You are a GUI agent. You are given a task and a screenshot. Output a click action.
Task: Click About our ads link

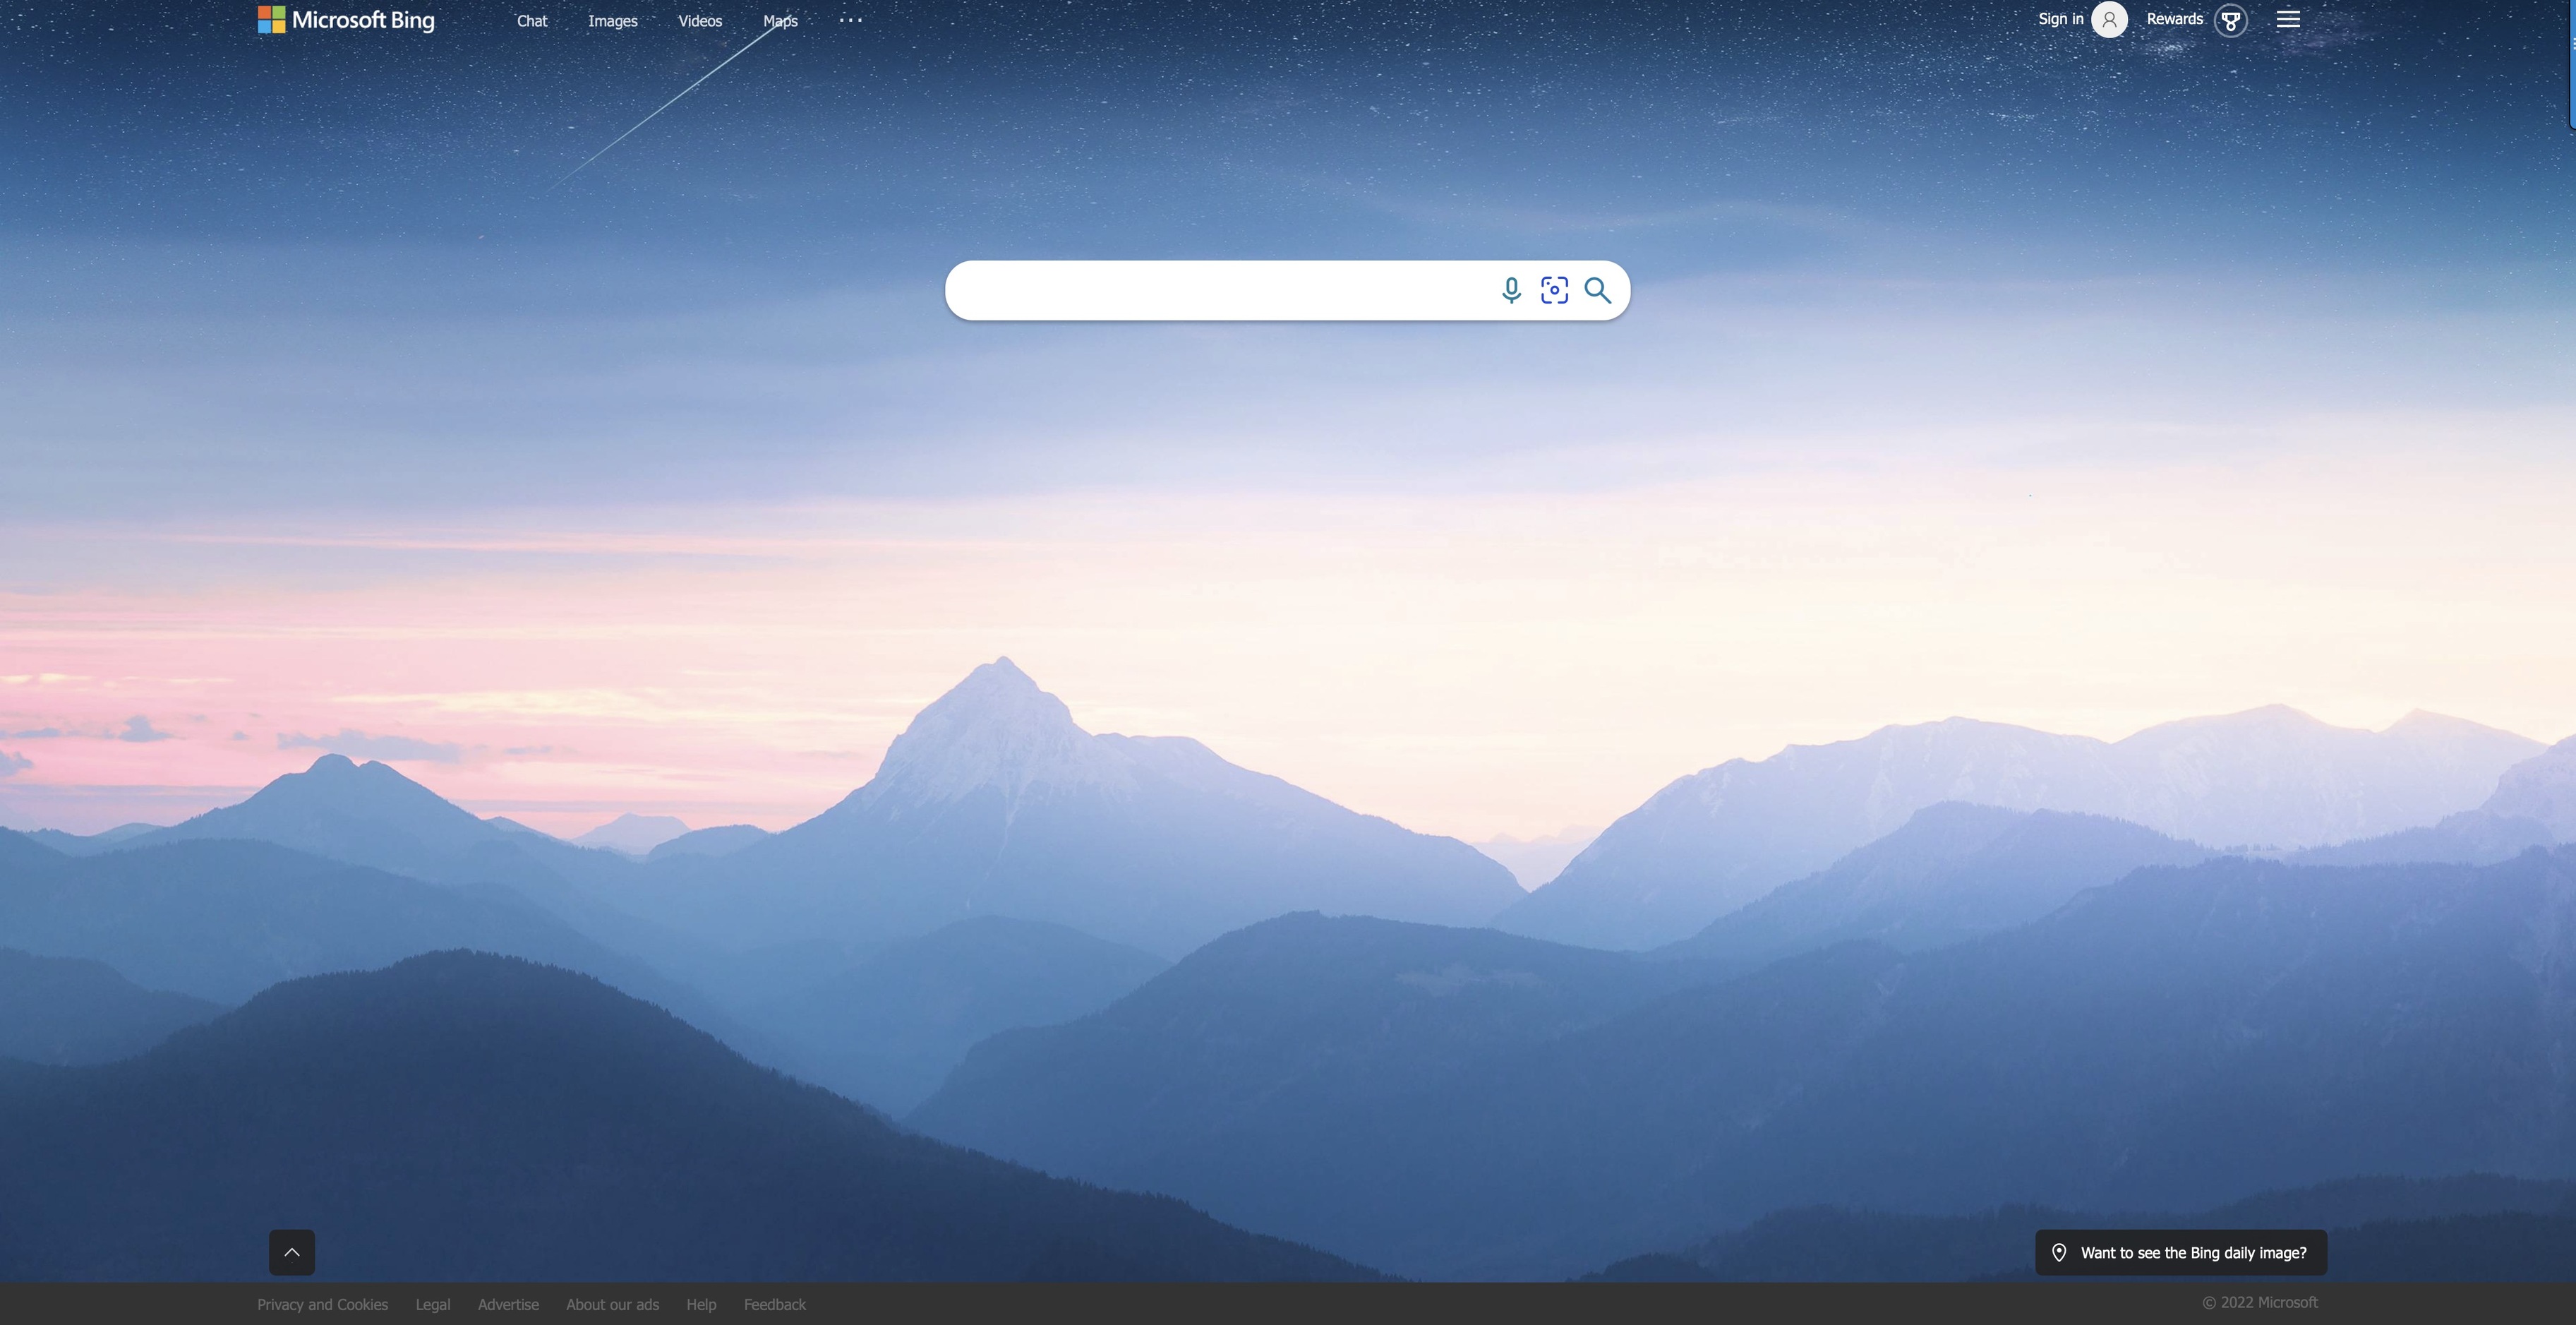tap(612, 1304)
